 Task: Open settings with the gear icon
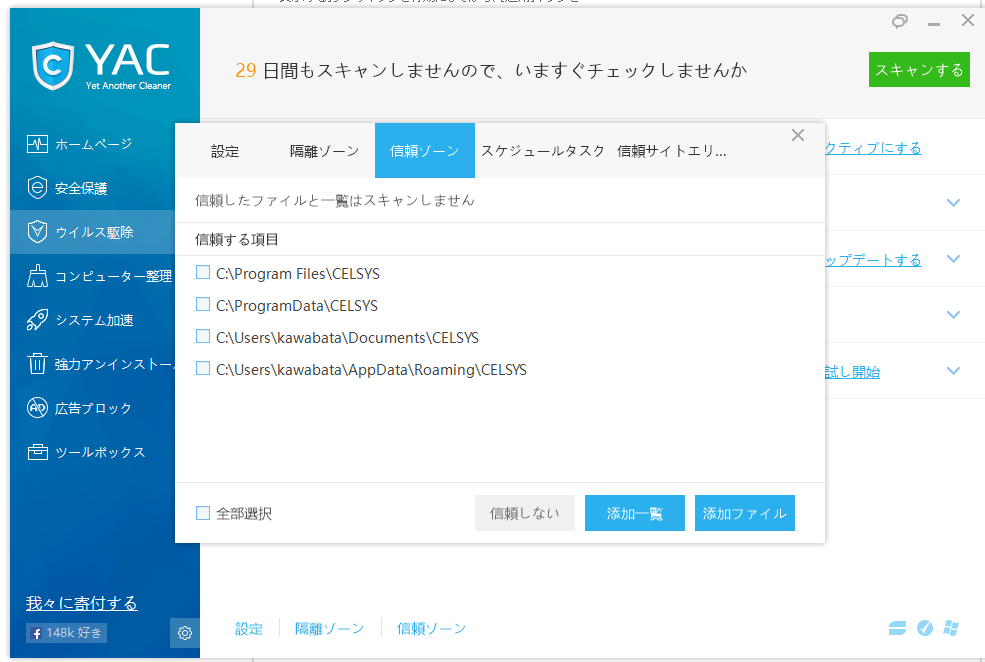tap(185, 632)
